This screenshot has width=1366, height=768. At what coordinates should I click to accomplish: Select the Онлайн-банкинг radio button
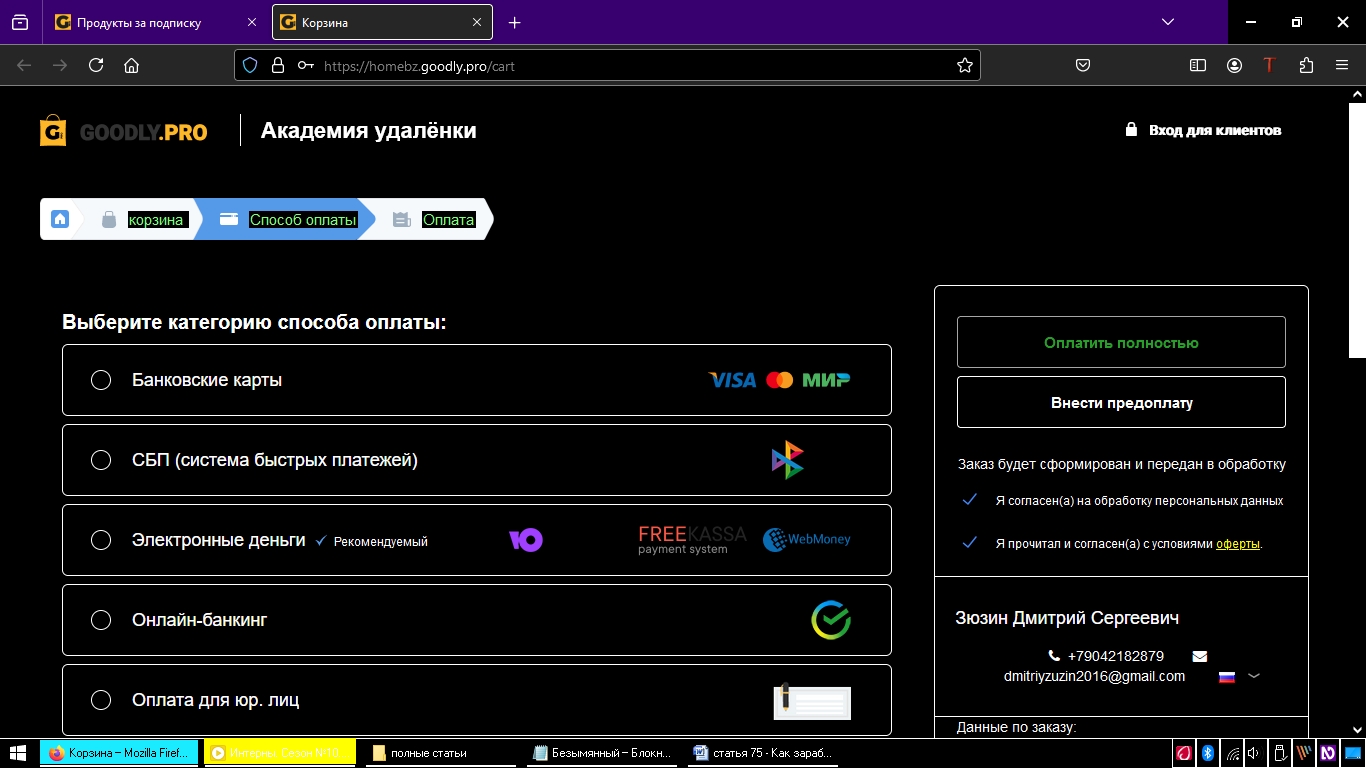tap(101, 620)
